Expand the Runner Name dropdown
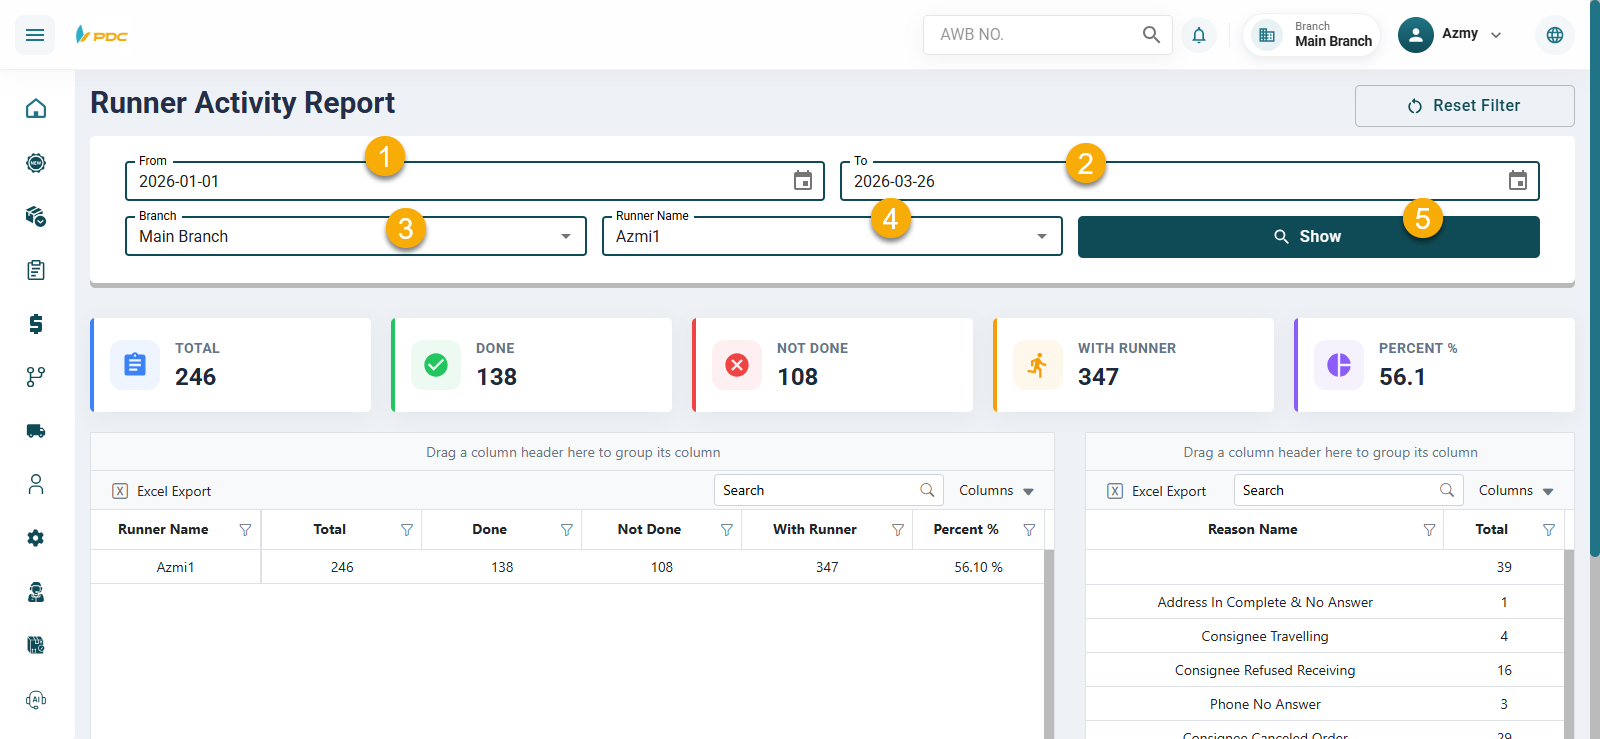This screenshot has width=1600, height=739. tap(1041, 237)
